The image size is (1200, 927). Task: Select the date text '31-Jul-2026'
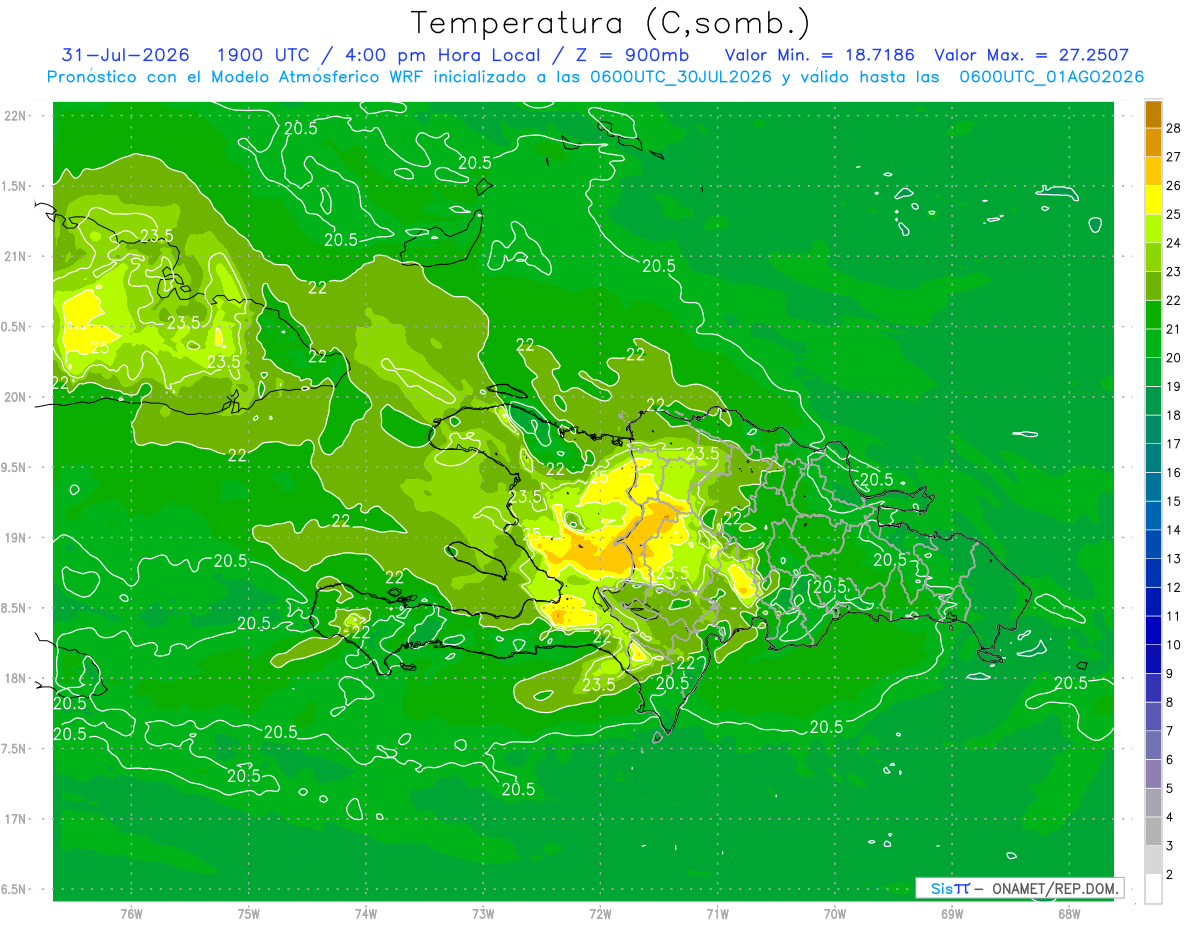coord(126,55)
